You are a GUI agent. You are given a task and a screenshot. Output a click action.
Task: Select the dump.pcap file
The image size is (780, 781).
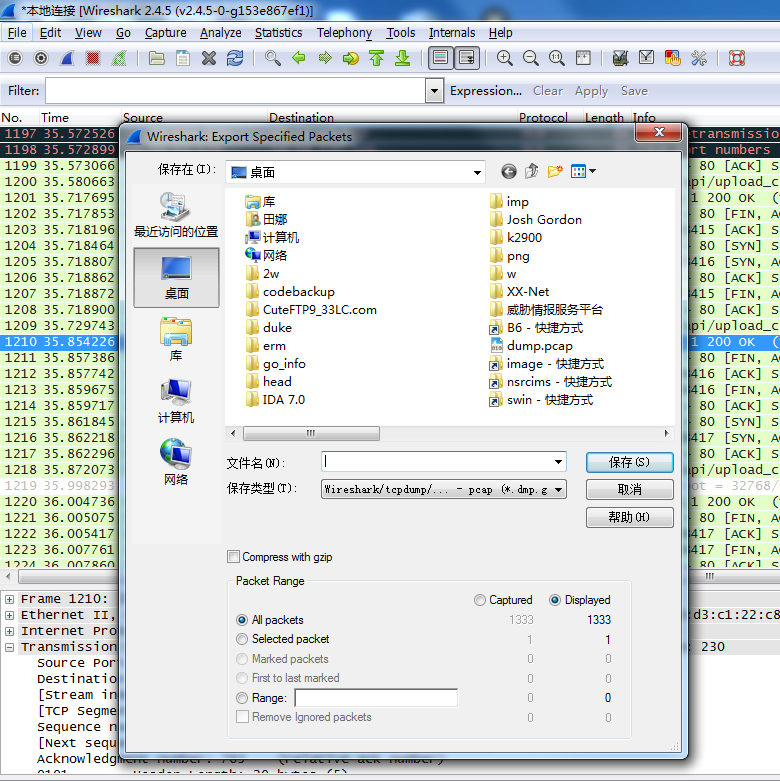click(531, 346)
